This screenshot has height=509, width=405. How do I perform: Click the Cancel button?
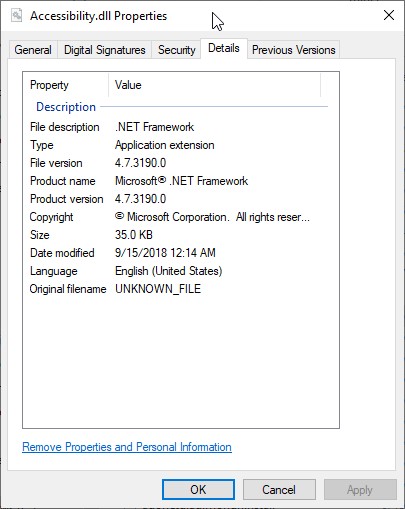pyautogui.click(x=279, y=490)
